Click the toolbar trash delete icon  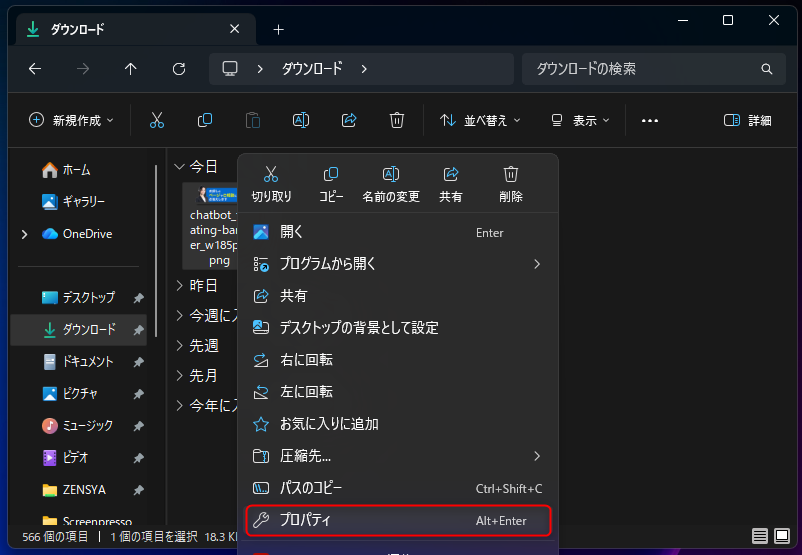tap(397, 120)
